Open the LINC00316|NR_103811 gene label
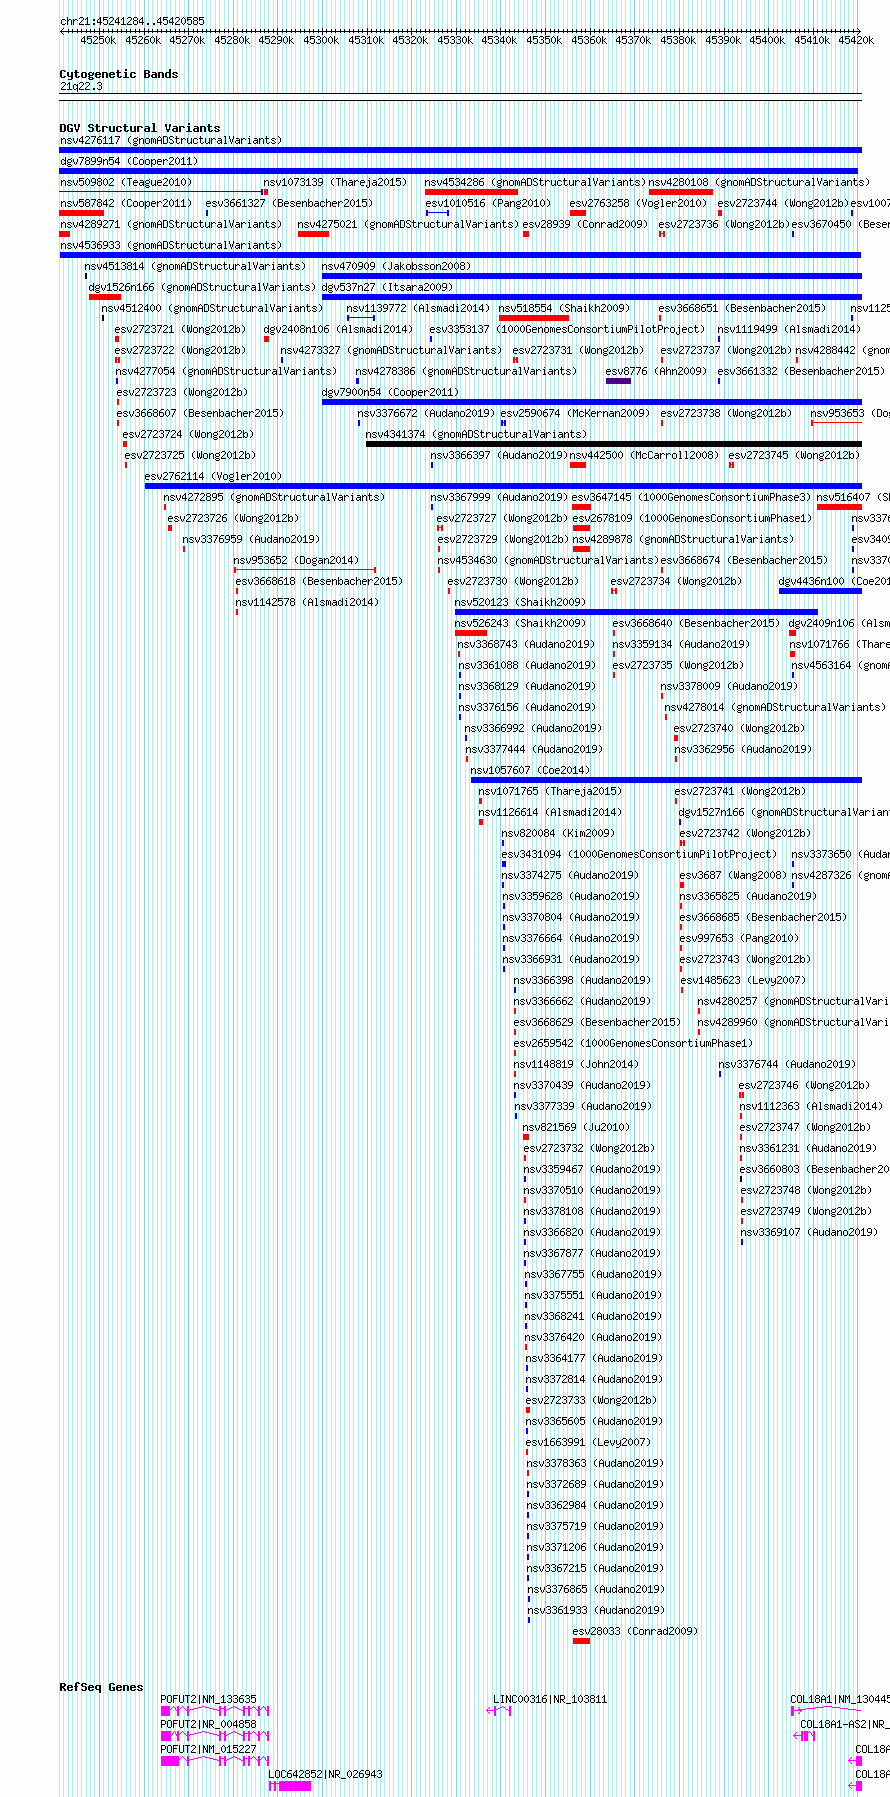Image resolution: width=890 pixels, height=1797 pixels. [550, 1699]
